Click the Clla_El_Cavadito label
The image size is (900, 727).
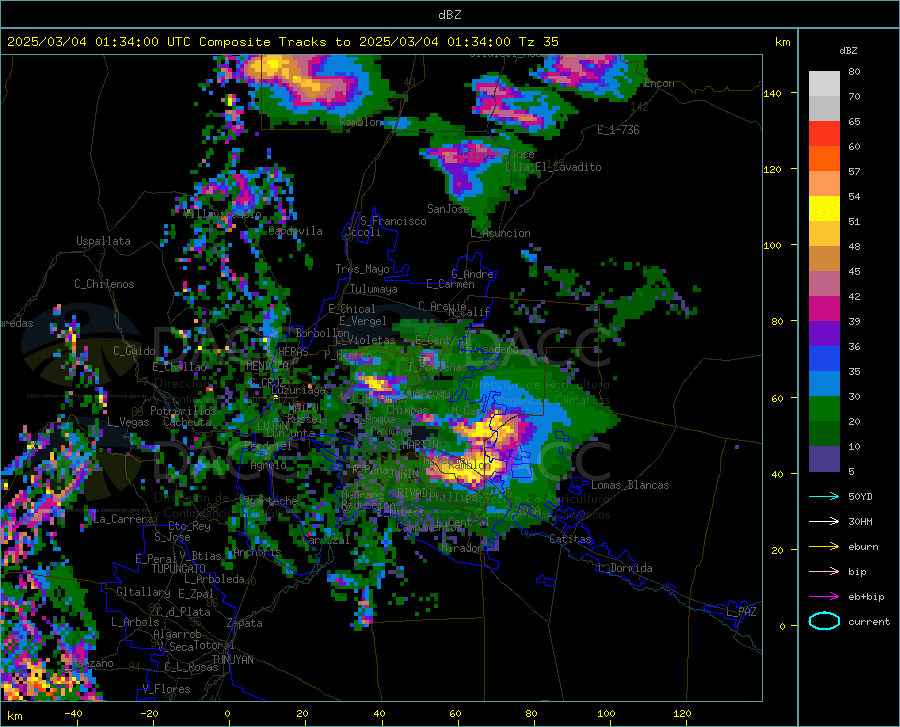pyautogui.click(x=553, y=167)
